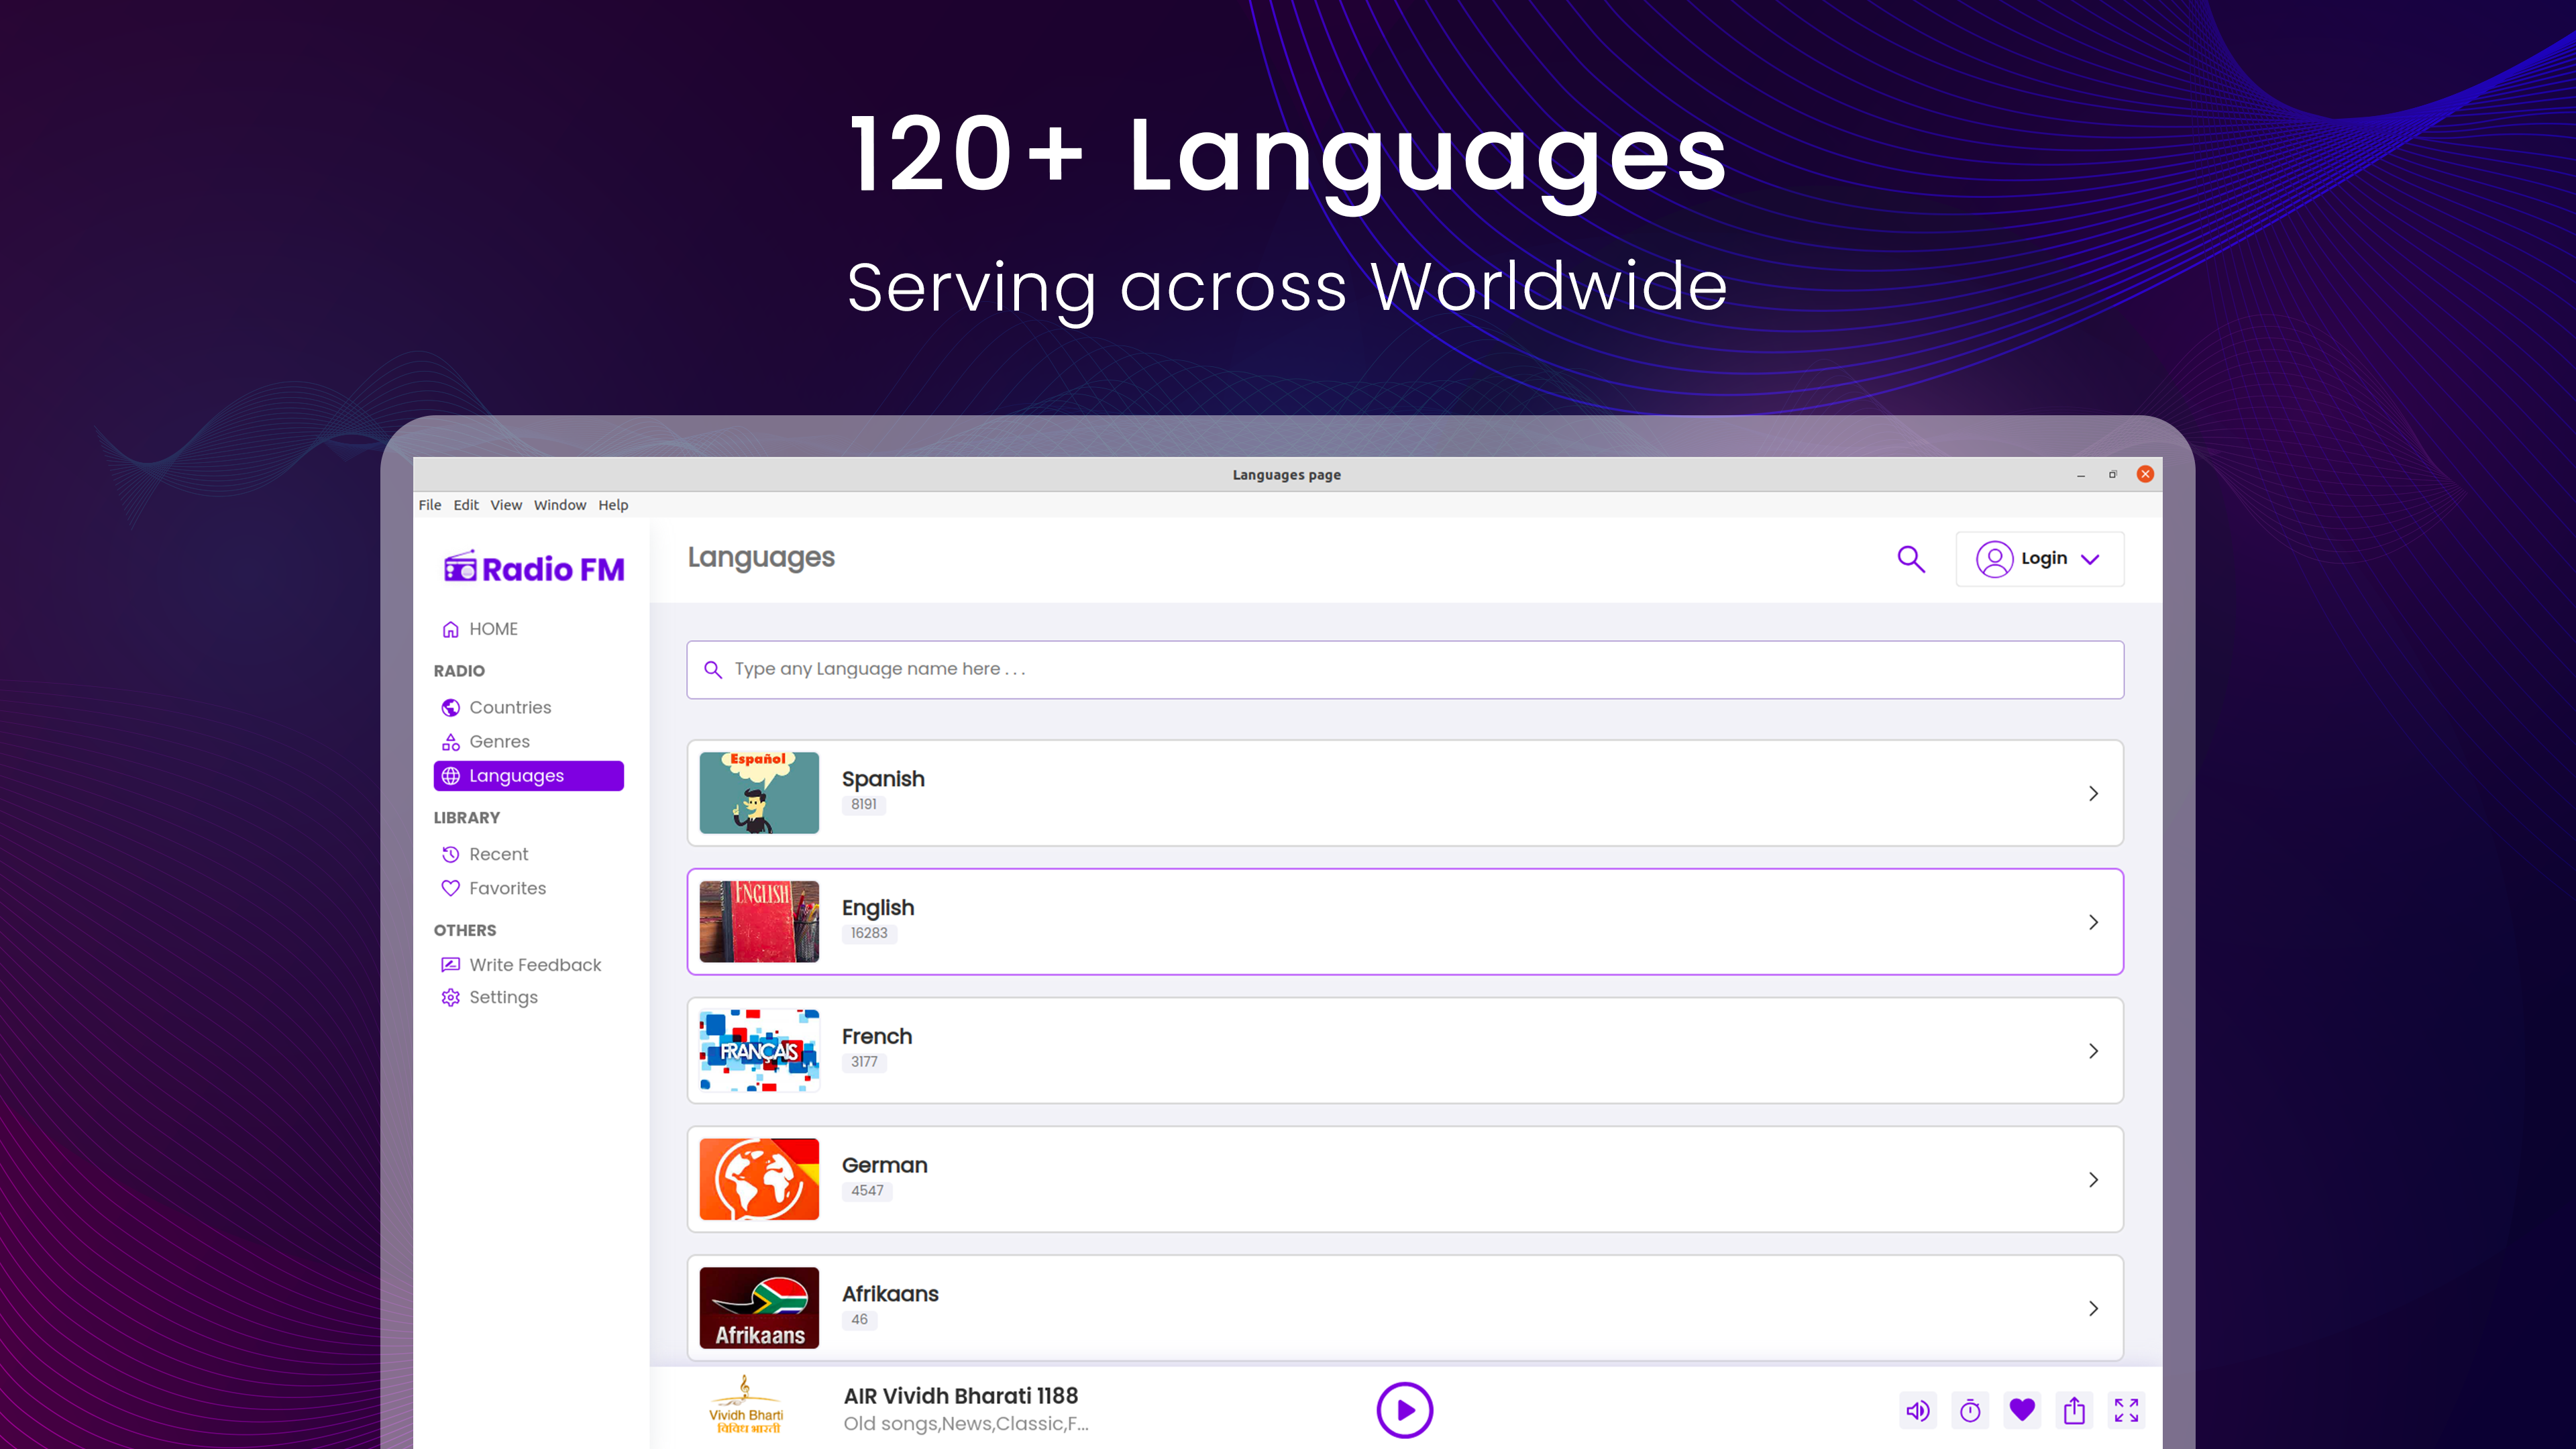Open German stations via its chevron

(x=2093, y=1180)
